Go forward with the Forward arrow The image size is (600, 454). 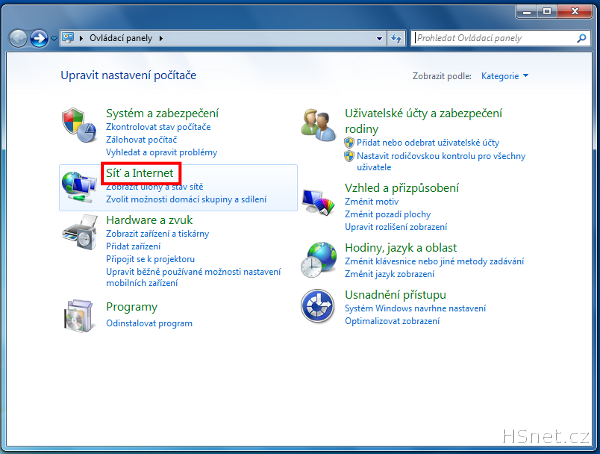click(x=39, y=38)
